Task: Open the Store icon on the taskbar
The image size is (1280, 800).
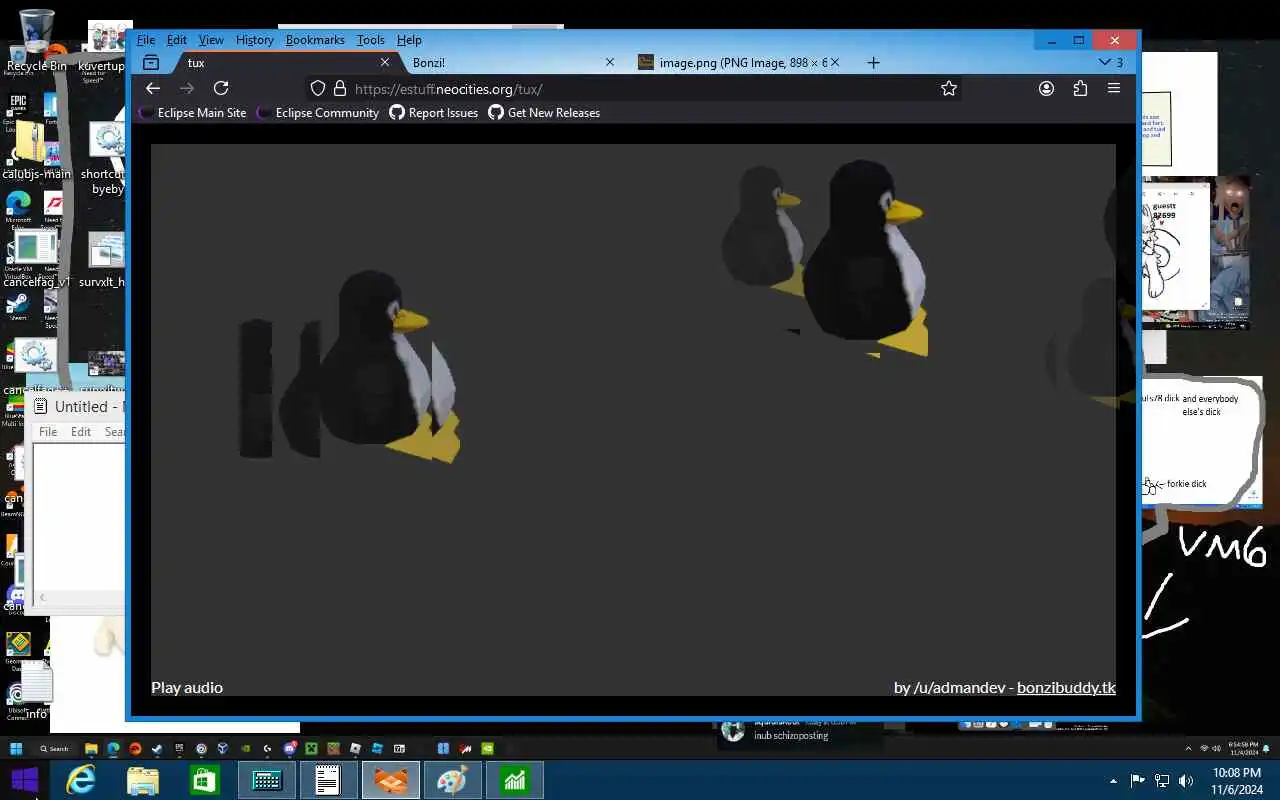Action: (205, 780)
